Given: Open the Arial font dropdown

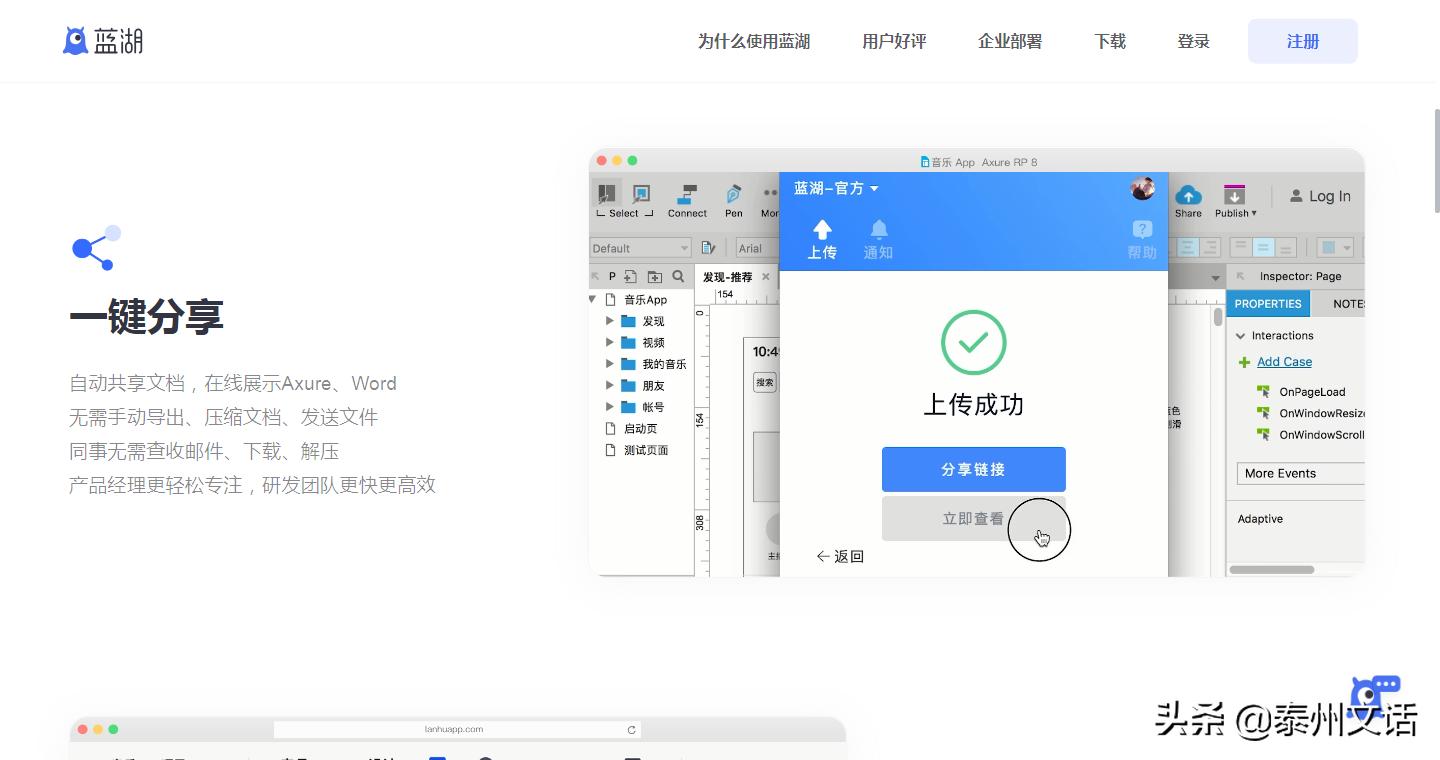Looking at the screenshot, I should 756,247.
